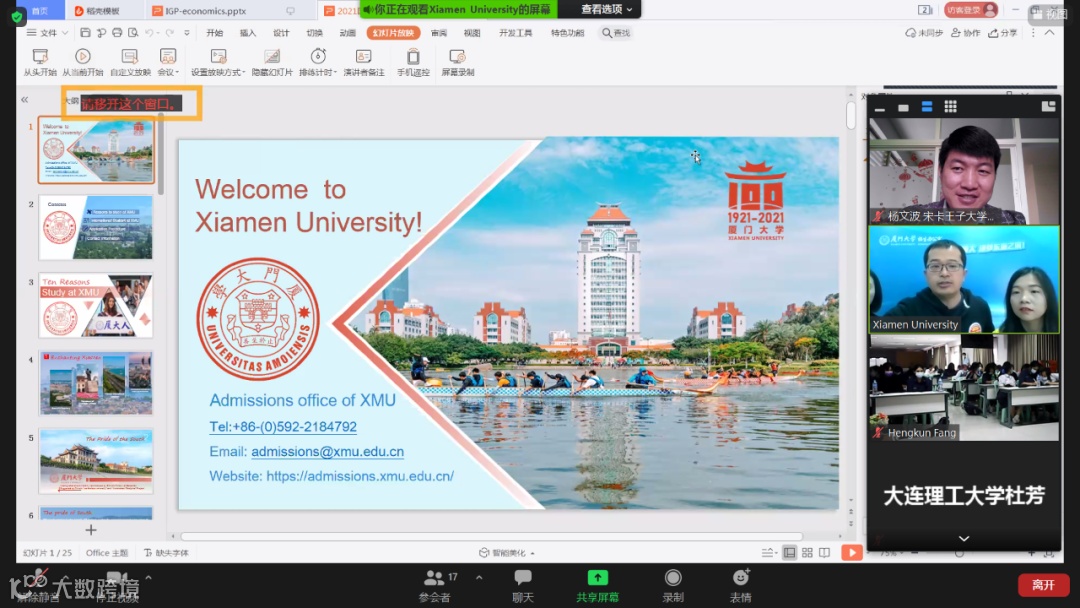
Task: Click the 协作 collaborate button
Action: [x=966, y=32]
